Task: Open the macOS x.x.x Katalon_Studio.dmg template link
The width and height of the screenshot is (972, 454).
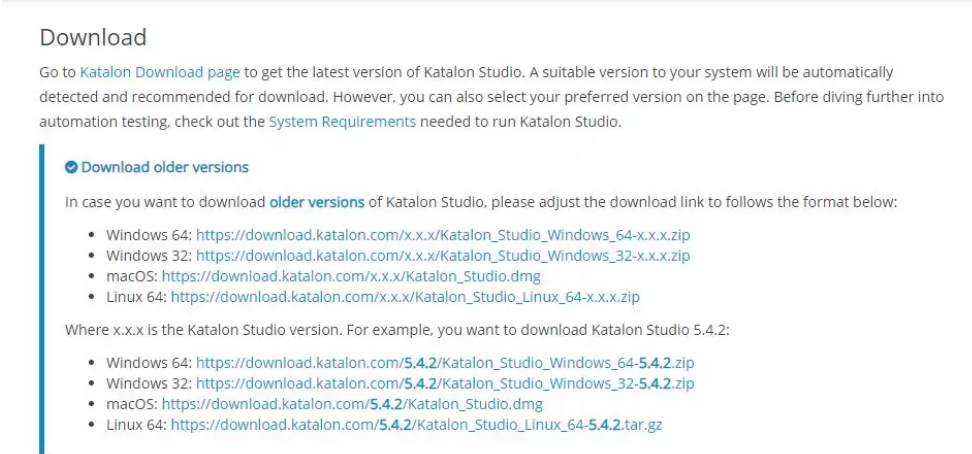Action: pos(352,276)
